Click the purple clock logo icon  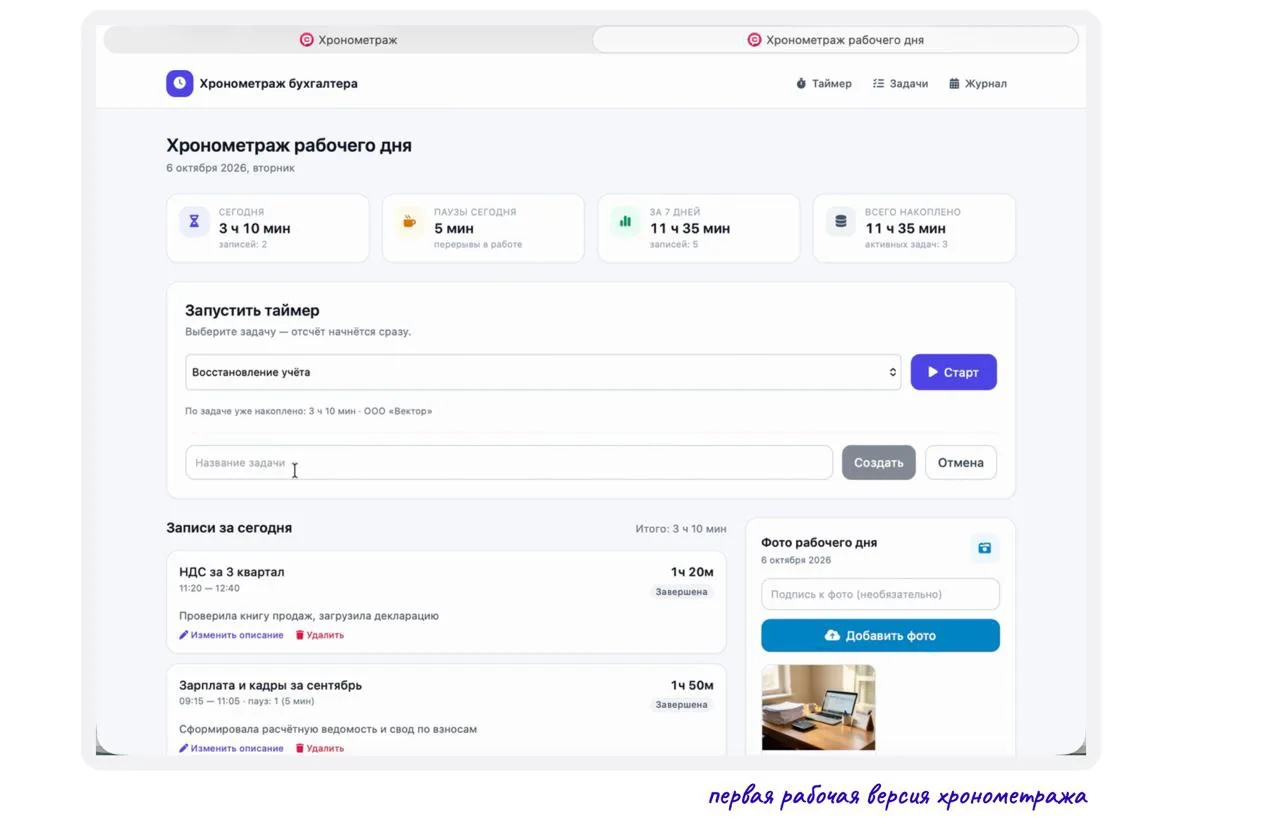click(179, 83)
